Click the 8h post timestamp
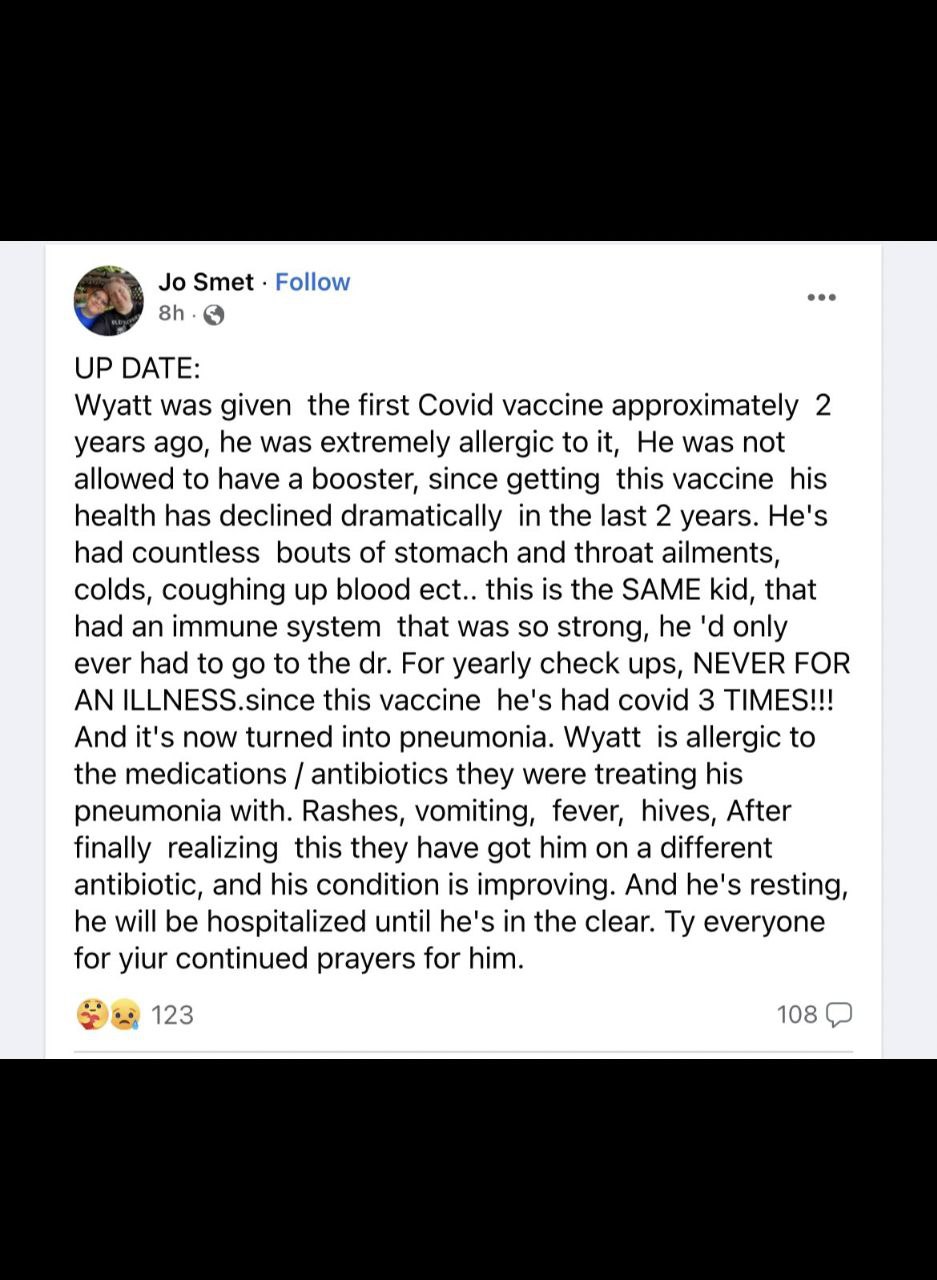 (x=171, y=314)
